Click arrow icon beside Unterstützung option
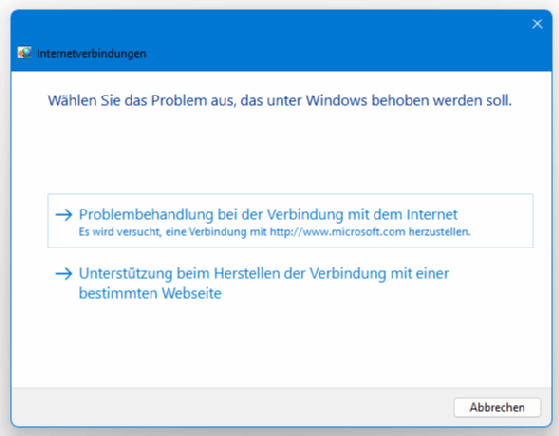This screenshot has height=436, width=559. (x=64, y=274)
